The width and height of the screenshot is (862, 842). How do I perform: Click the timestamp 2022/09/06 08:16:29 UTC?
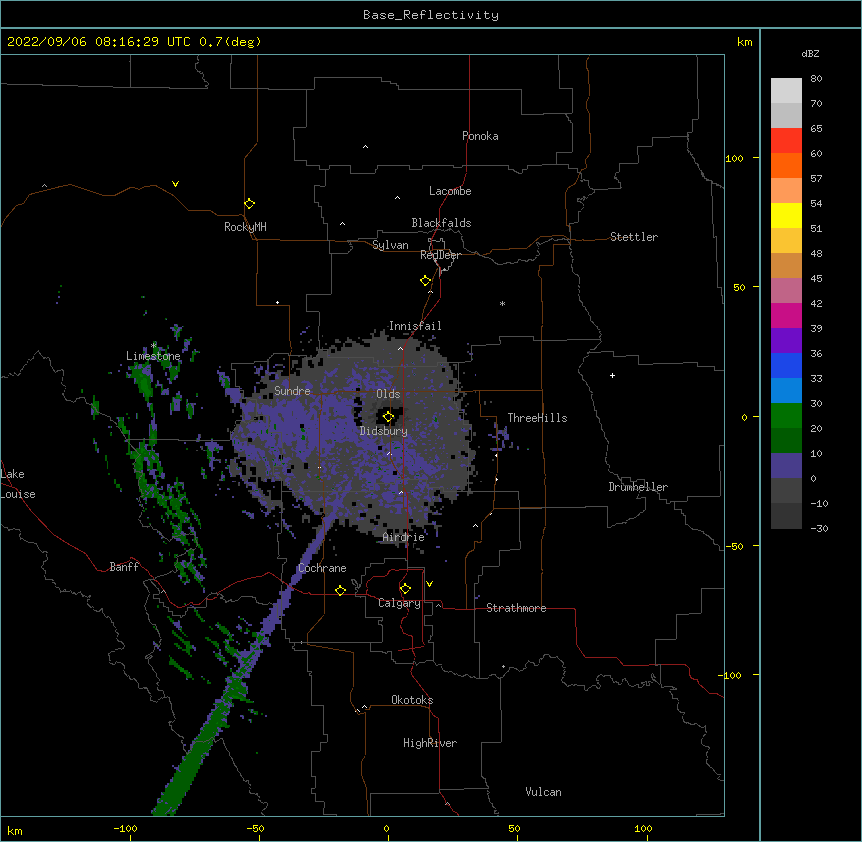pyautogui.click(x=99, y=42)
